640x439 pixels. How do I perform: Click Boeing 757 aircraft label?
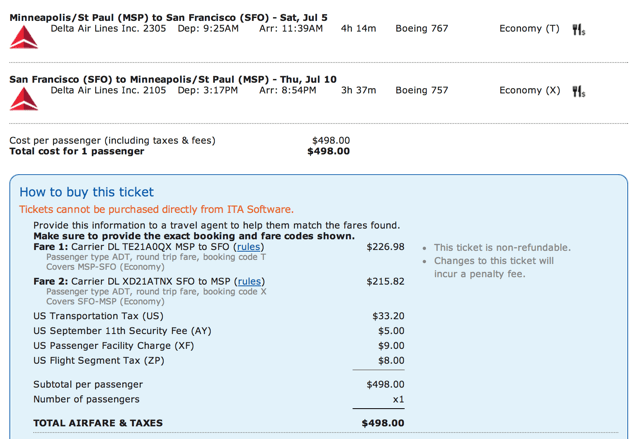[x=422, y=90]
